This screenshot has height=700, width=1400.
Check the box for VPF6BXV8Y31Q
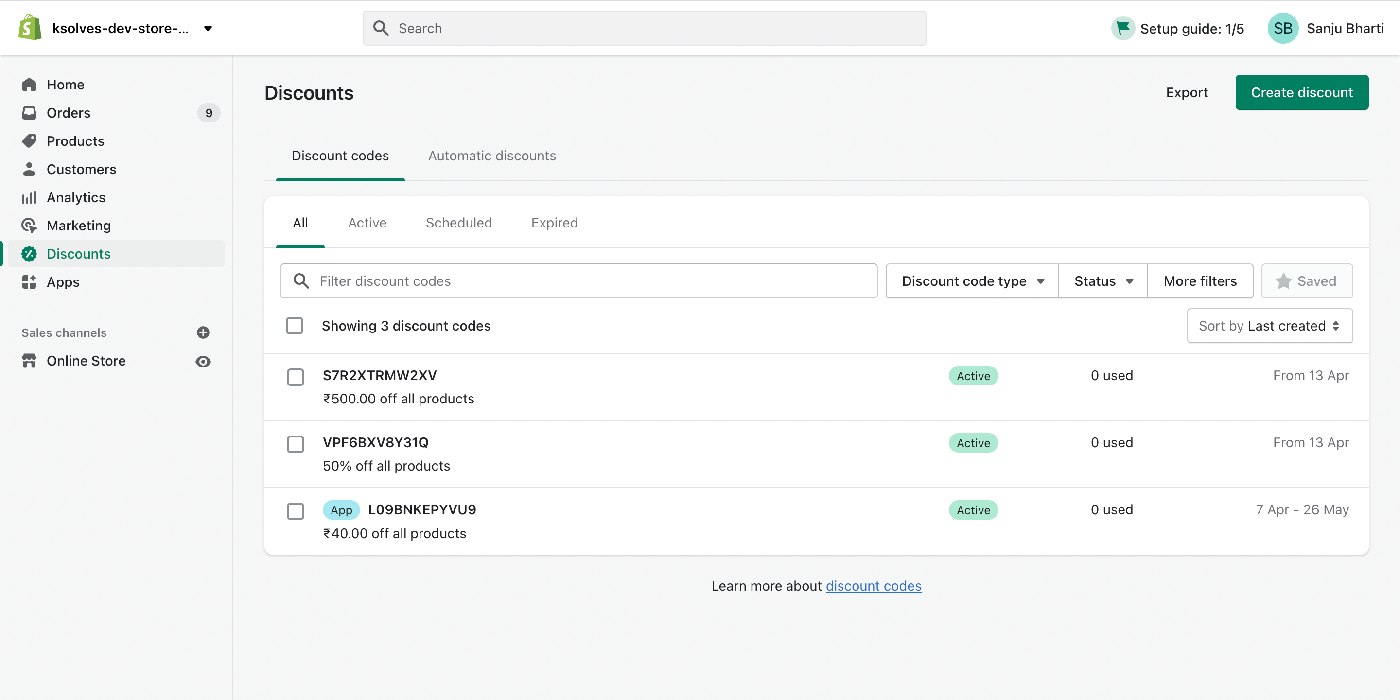coord(295,444)
